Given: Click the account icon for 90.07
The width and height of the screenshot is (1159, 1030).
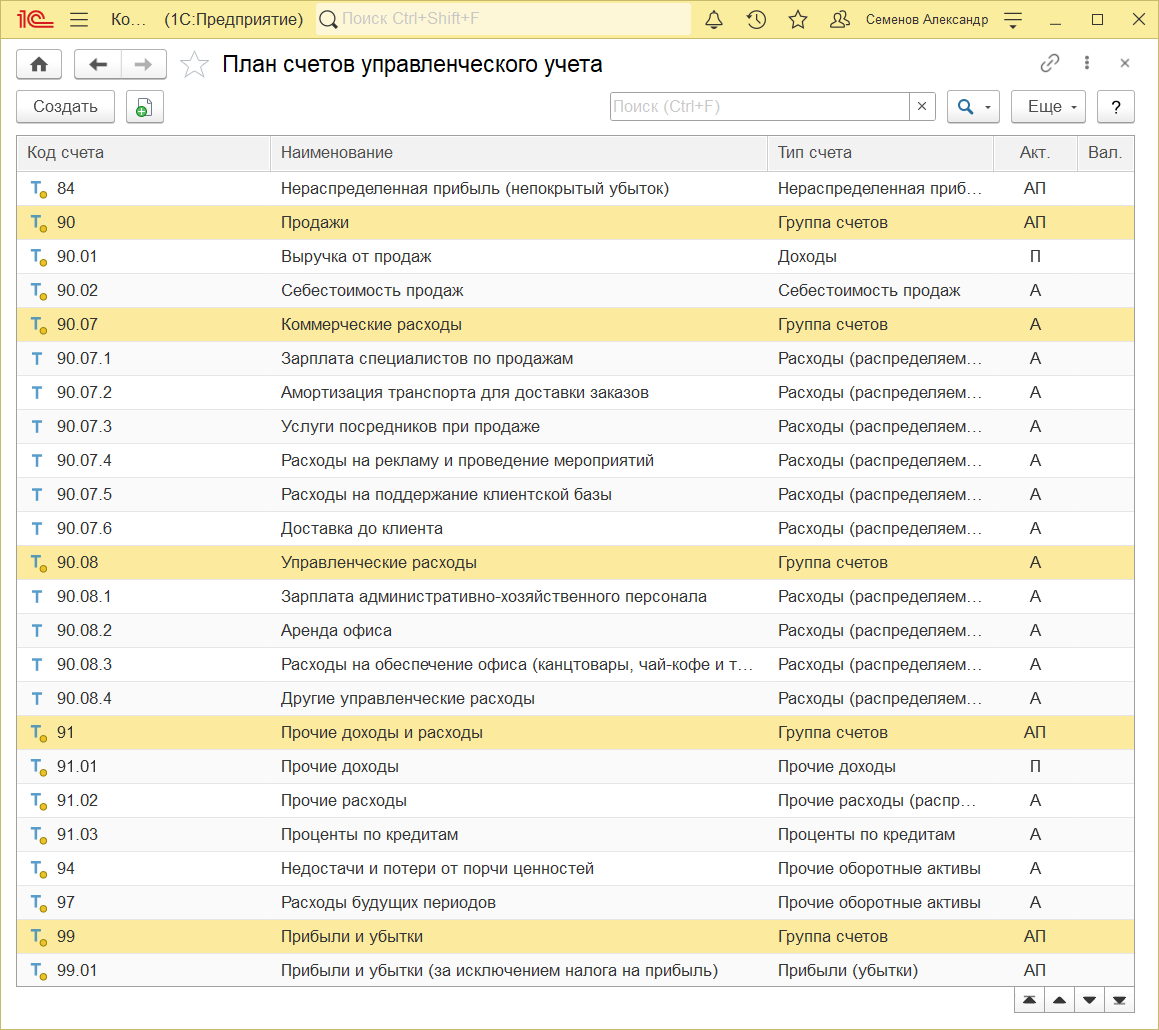Looking at the screenshot, I should [x=38, y=325].
